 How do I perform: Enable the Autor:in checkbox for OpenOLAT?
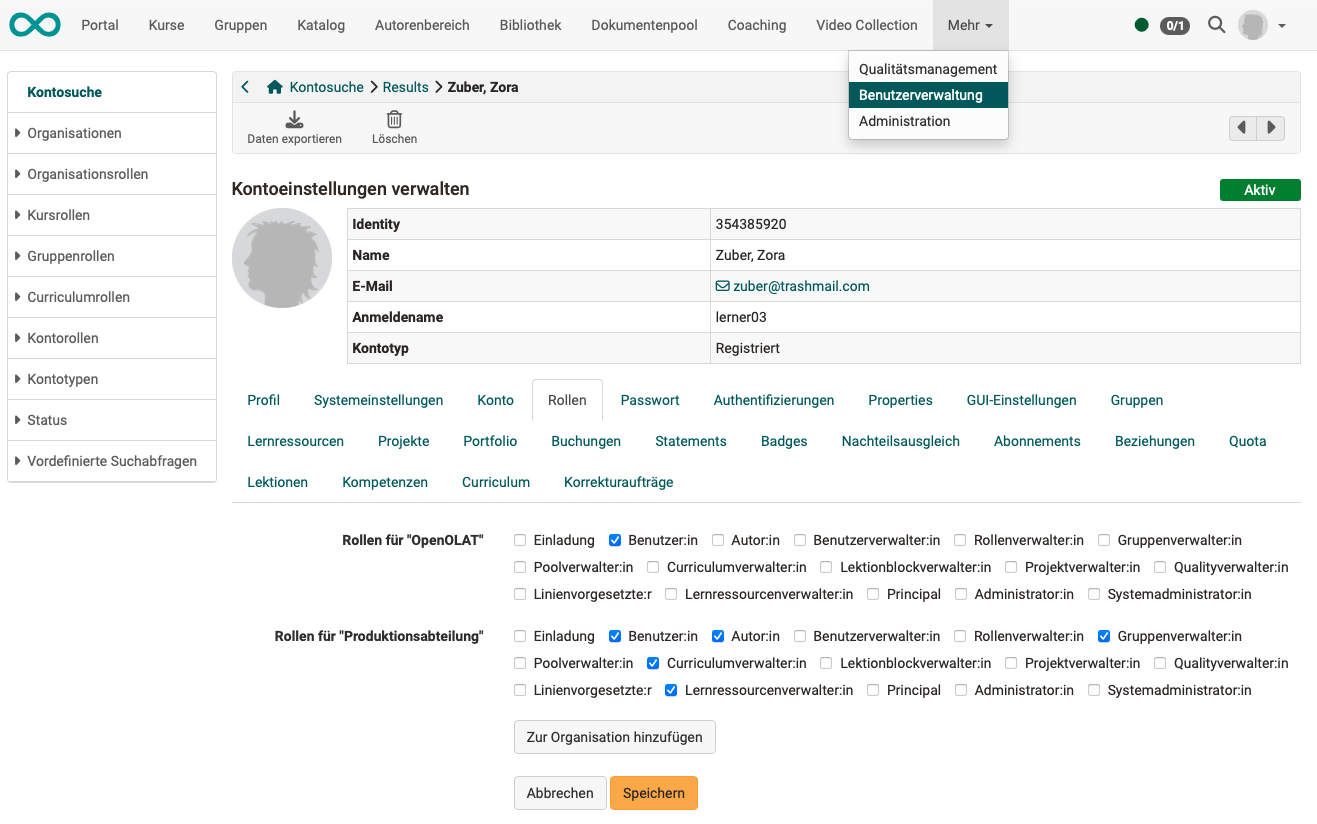click(x=718, y=540)
